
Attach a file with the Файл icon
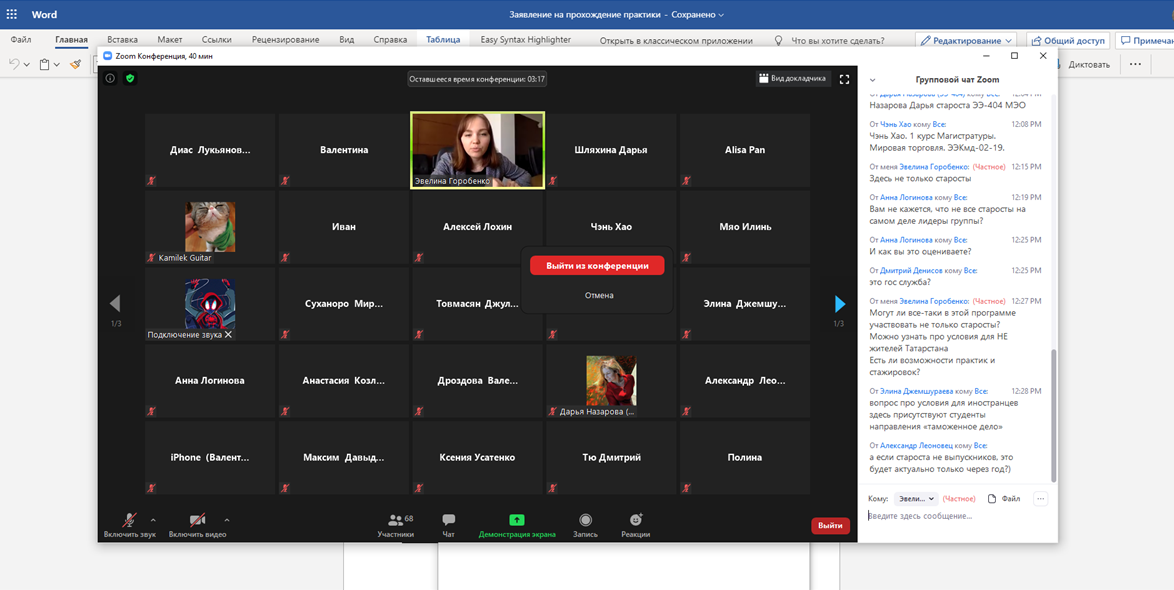pos(1004,499)
